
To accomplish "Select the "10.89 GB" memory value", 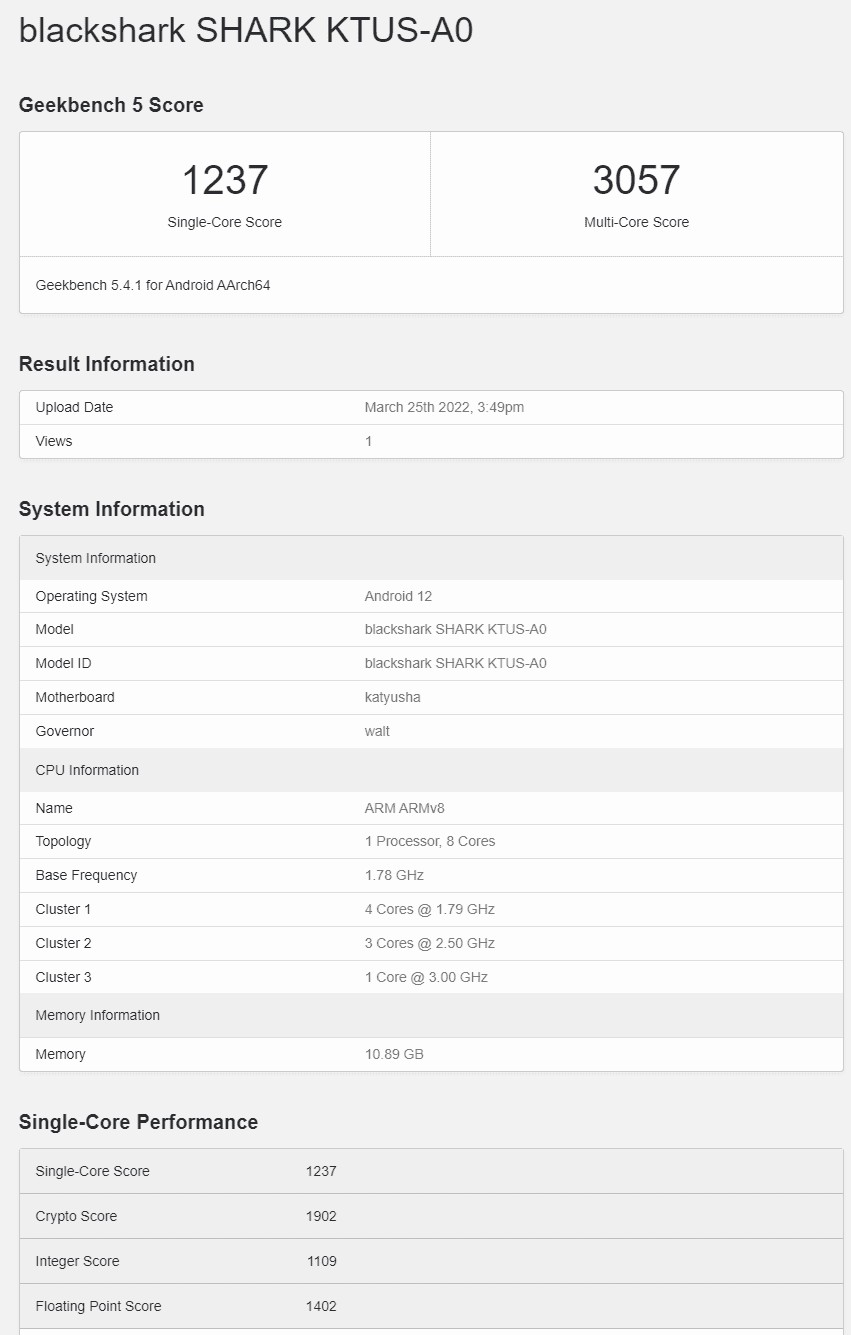I will tap(394, 1054).
